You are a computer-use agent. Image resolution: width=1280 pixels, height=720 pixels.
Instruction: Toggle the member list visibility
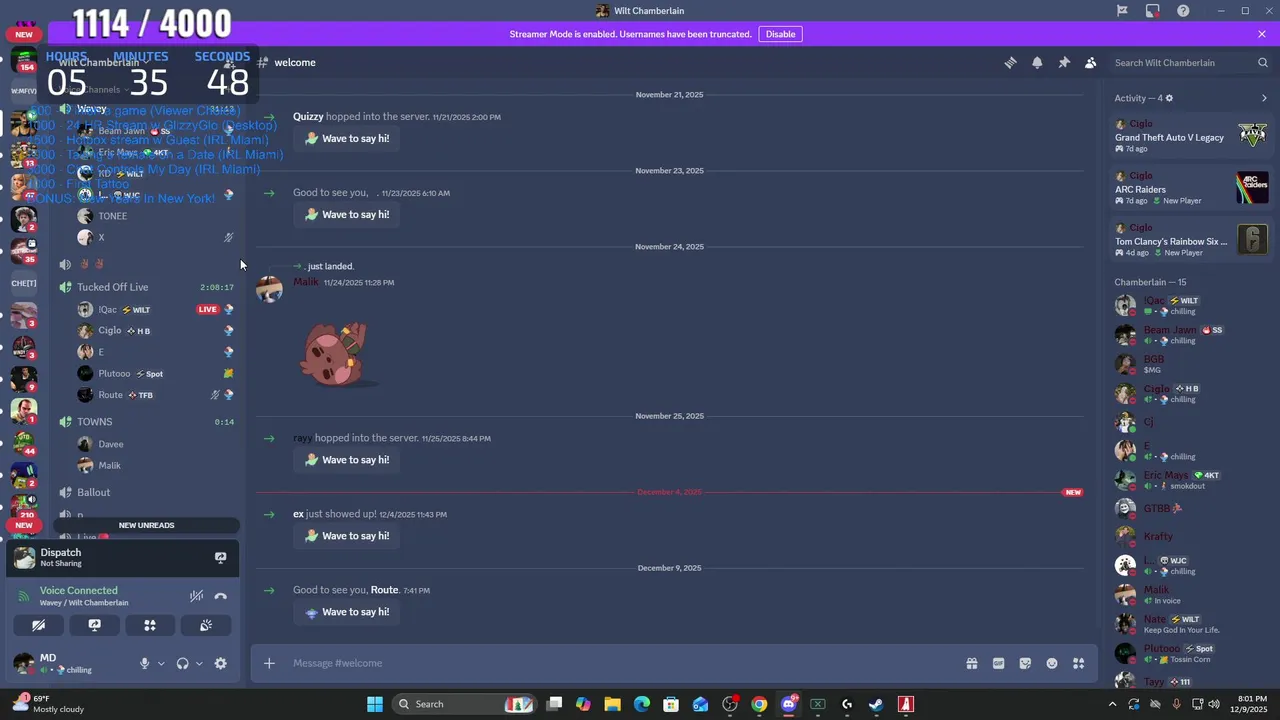point(1090,62)
